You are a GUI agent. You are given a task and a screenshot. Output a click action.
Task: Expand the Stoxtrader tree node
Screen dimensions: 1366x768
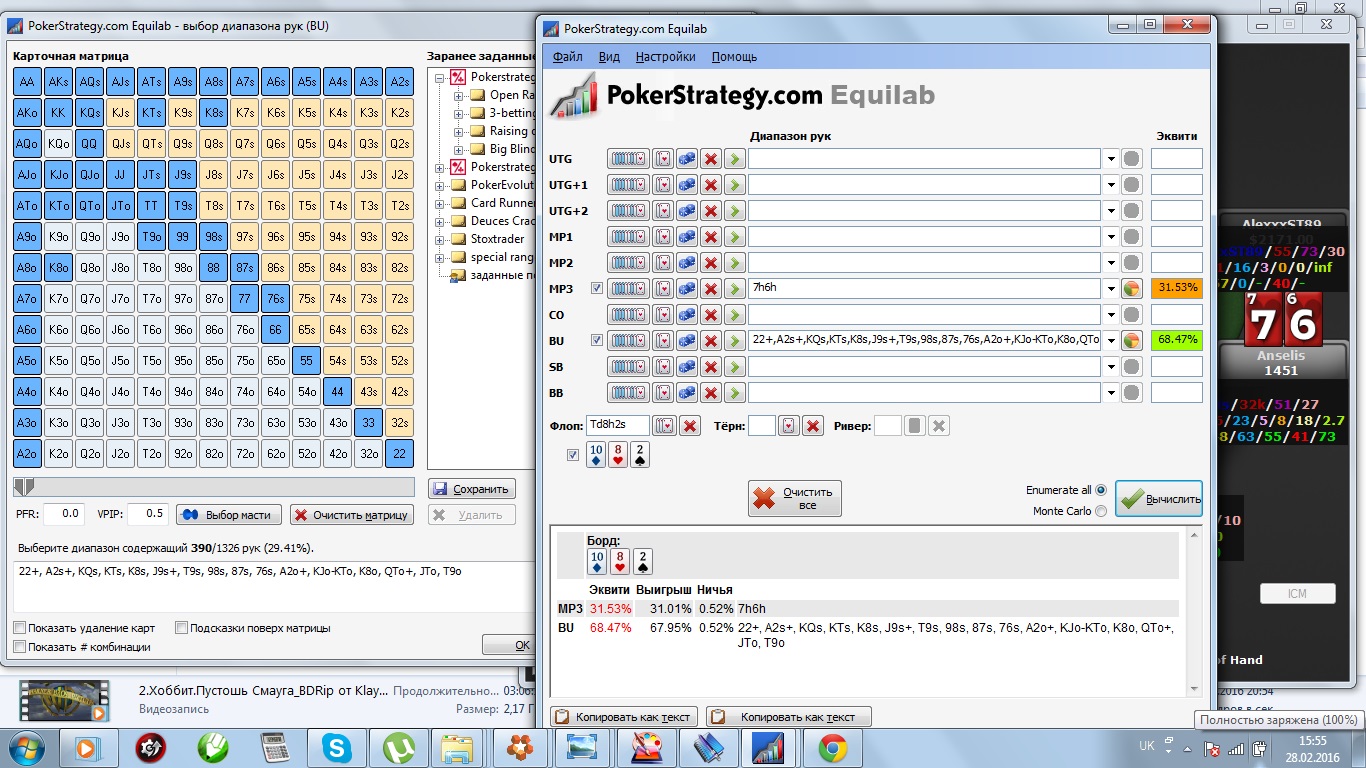tap(441, 239)
